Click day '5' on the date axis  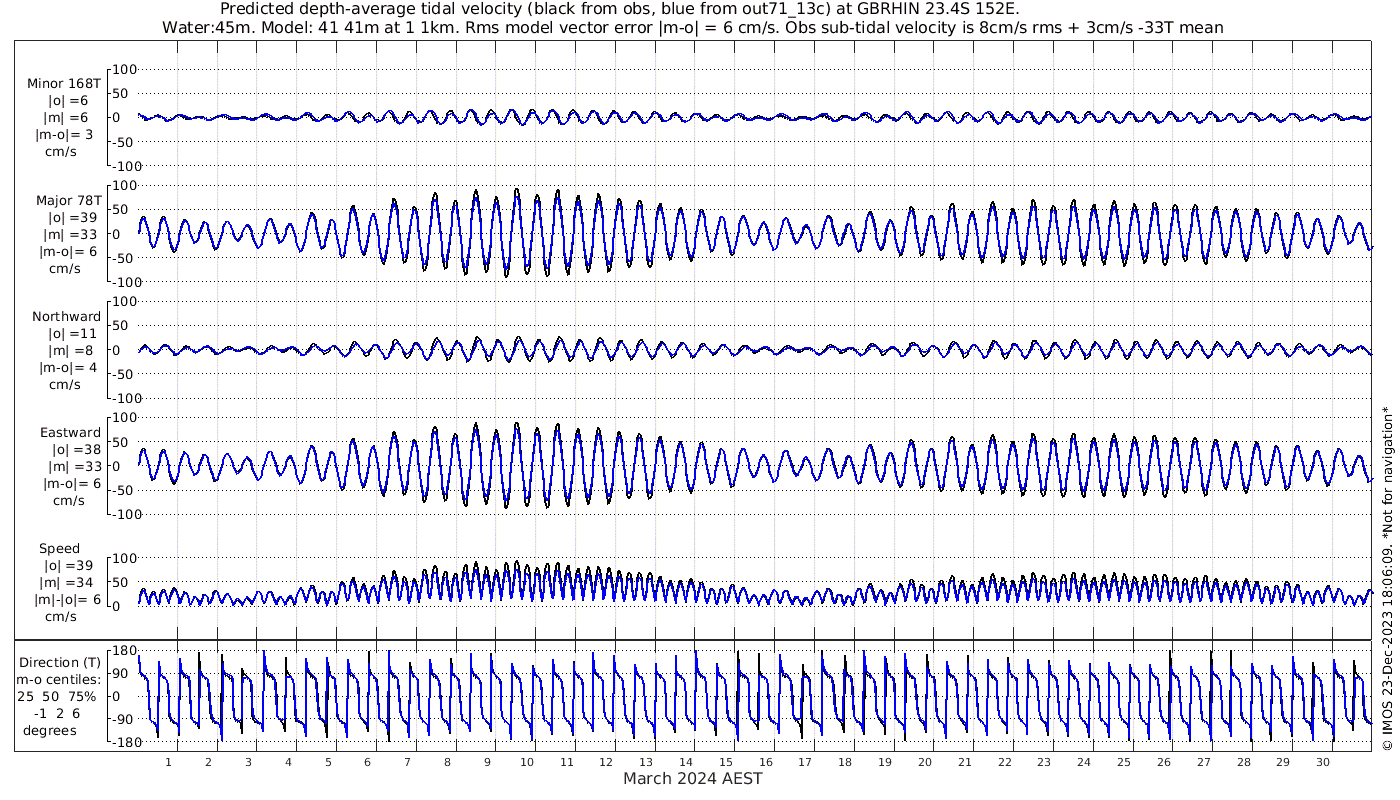(328, 762)
